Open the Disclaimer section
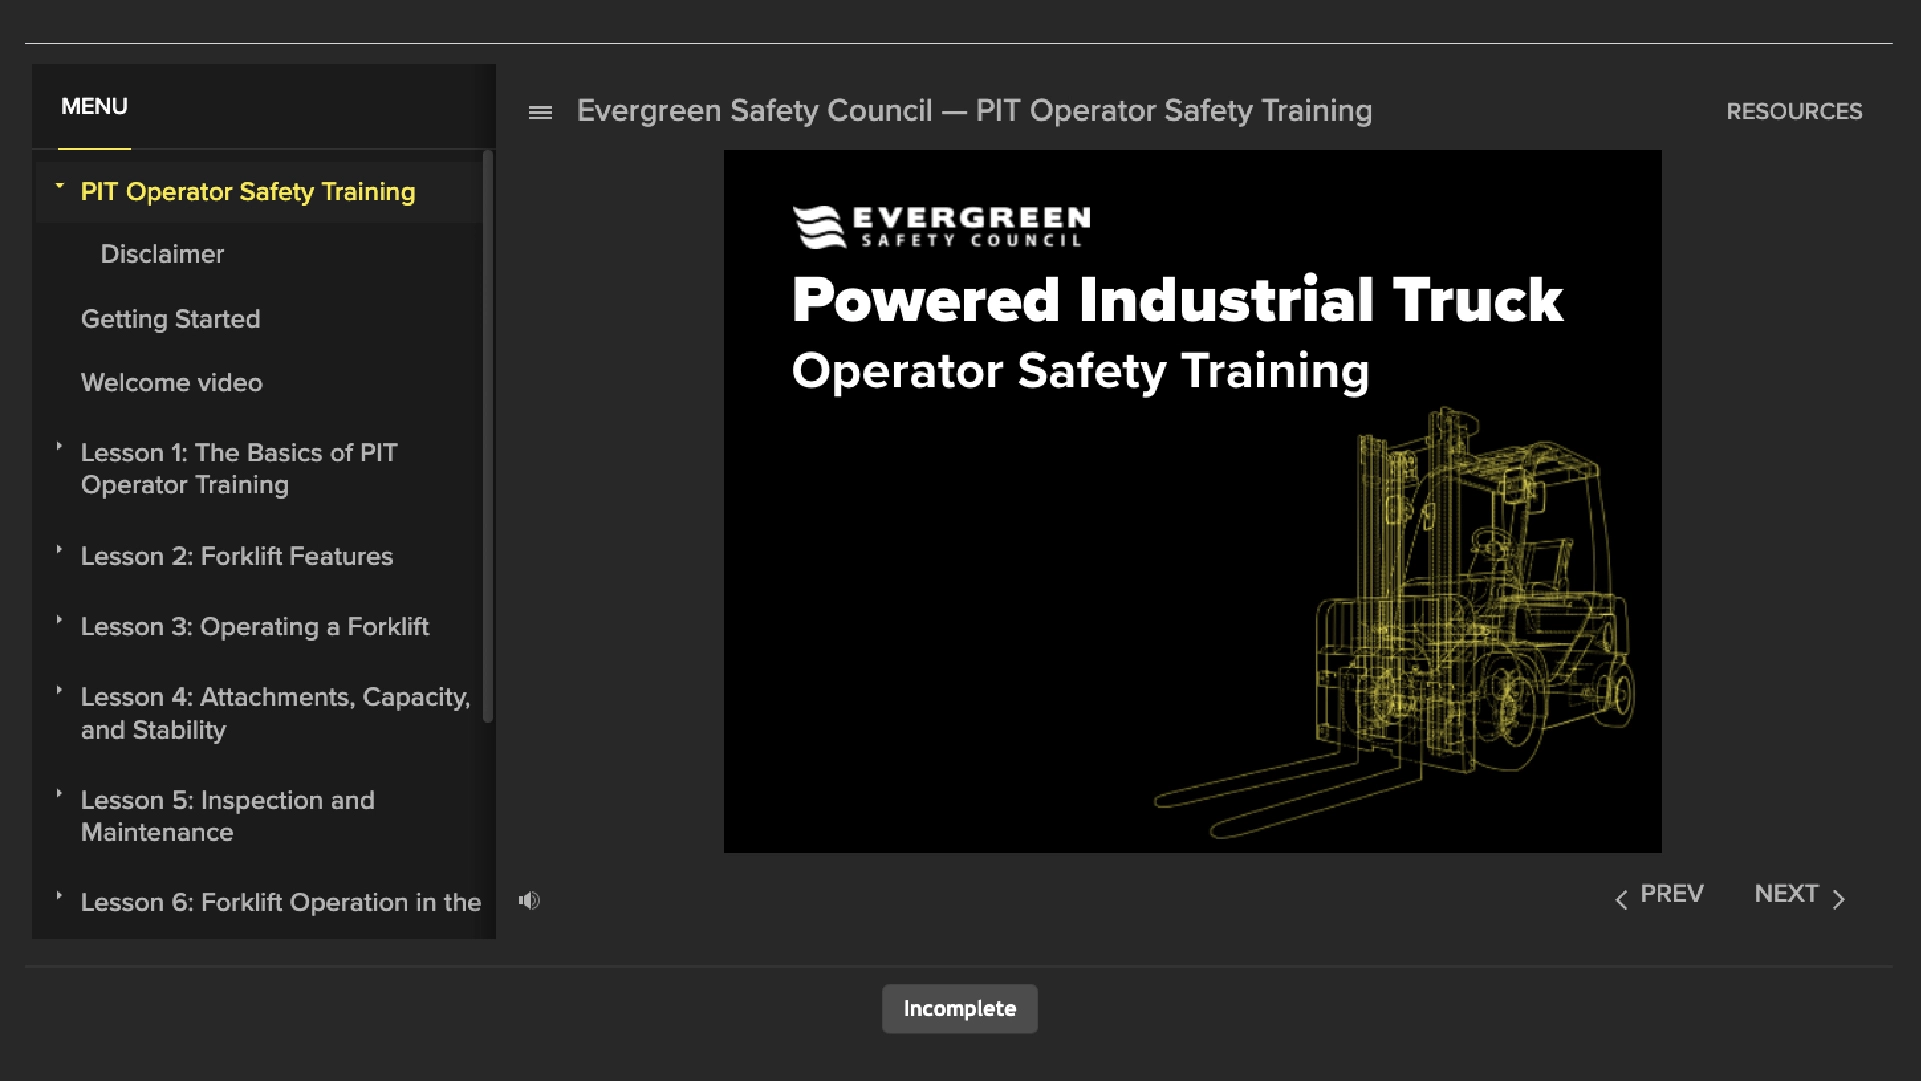 pyautogui.click(x=162, y=254)
